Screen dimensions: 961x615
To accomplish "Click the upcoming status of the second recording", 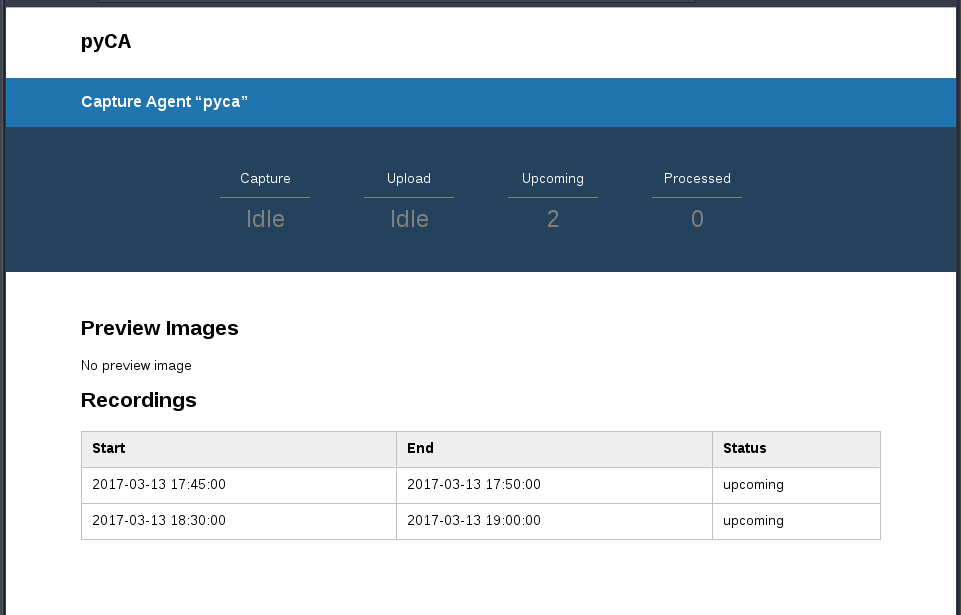I will 753,521.
